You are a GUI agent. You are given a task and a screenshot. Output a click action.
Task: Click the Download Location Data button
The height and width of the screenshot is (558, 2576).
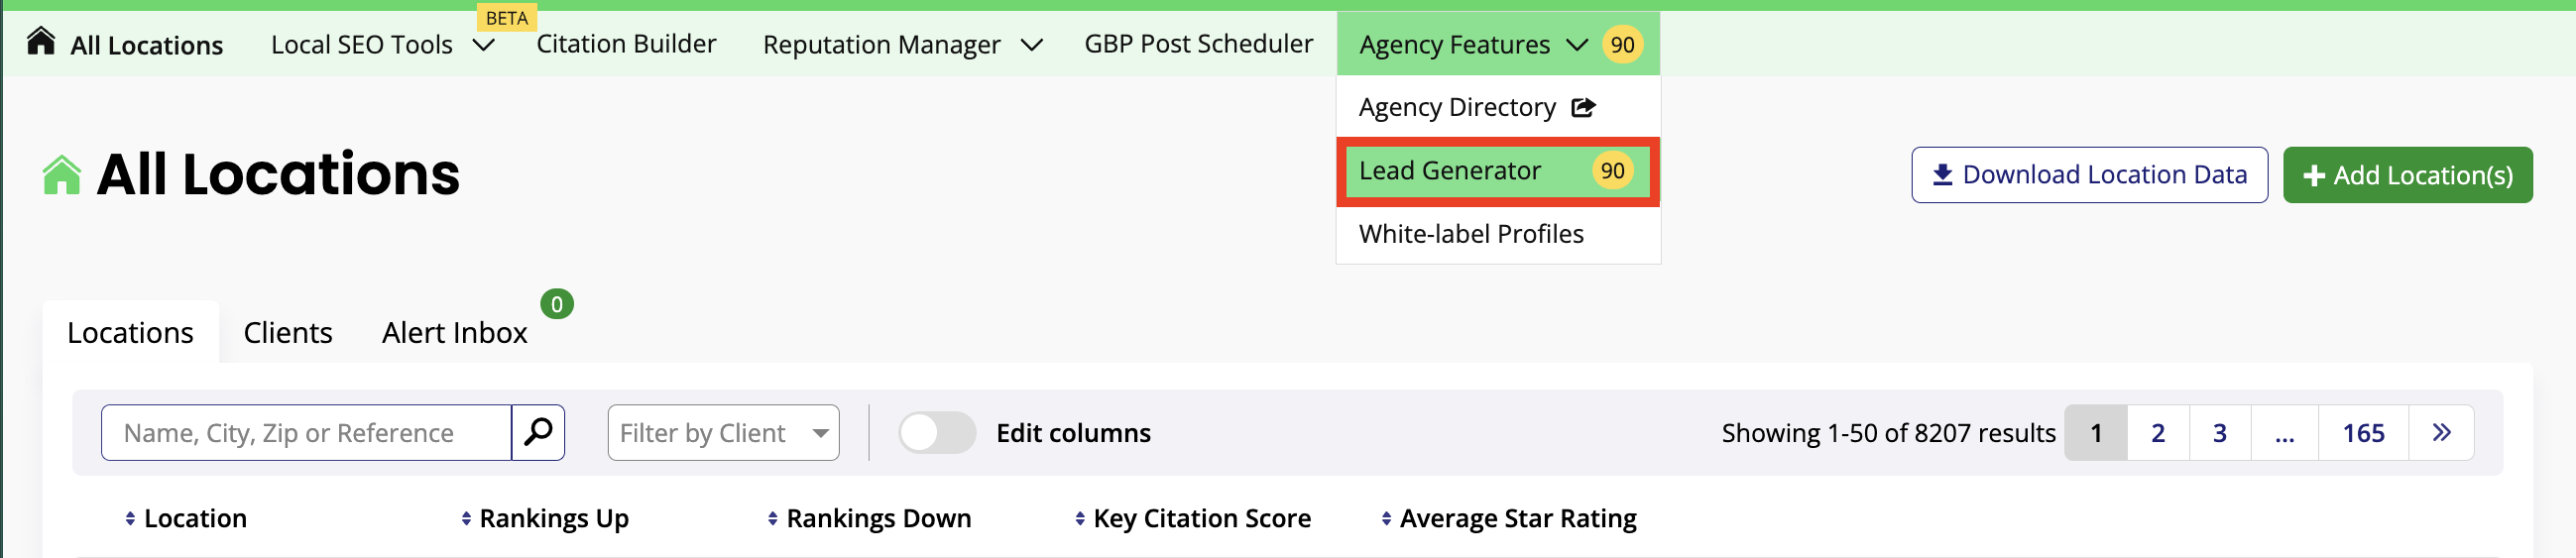pos(2089,175)
